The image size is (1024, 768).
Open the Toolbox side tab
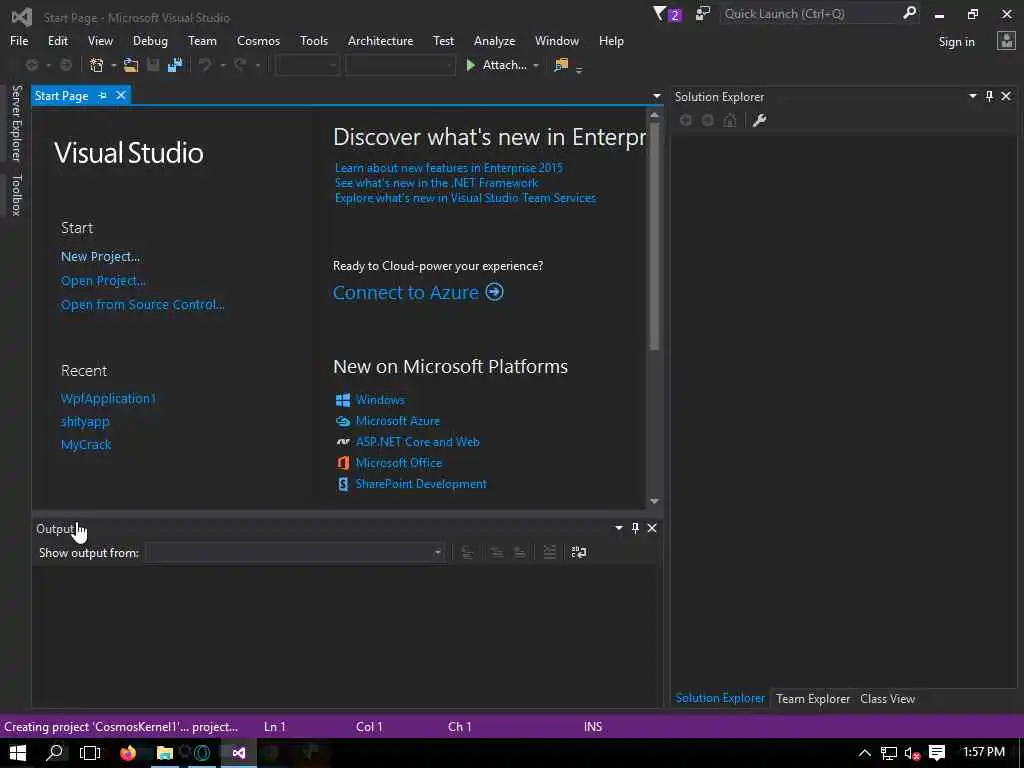(x=17, y=195)
